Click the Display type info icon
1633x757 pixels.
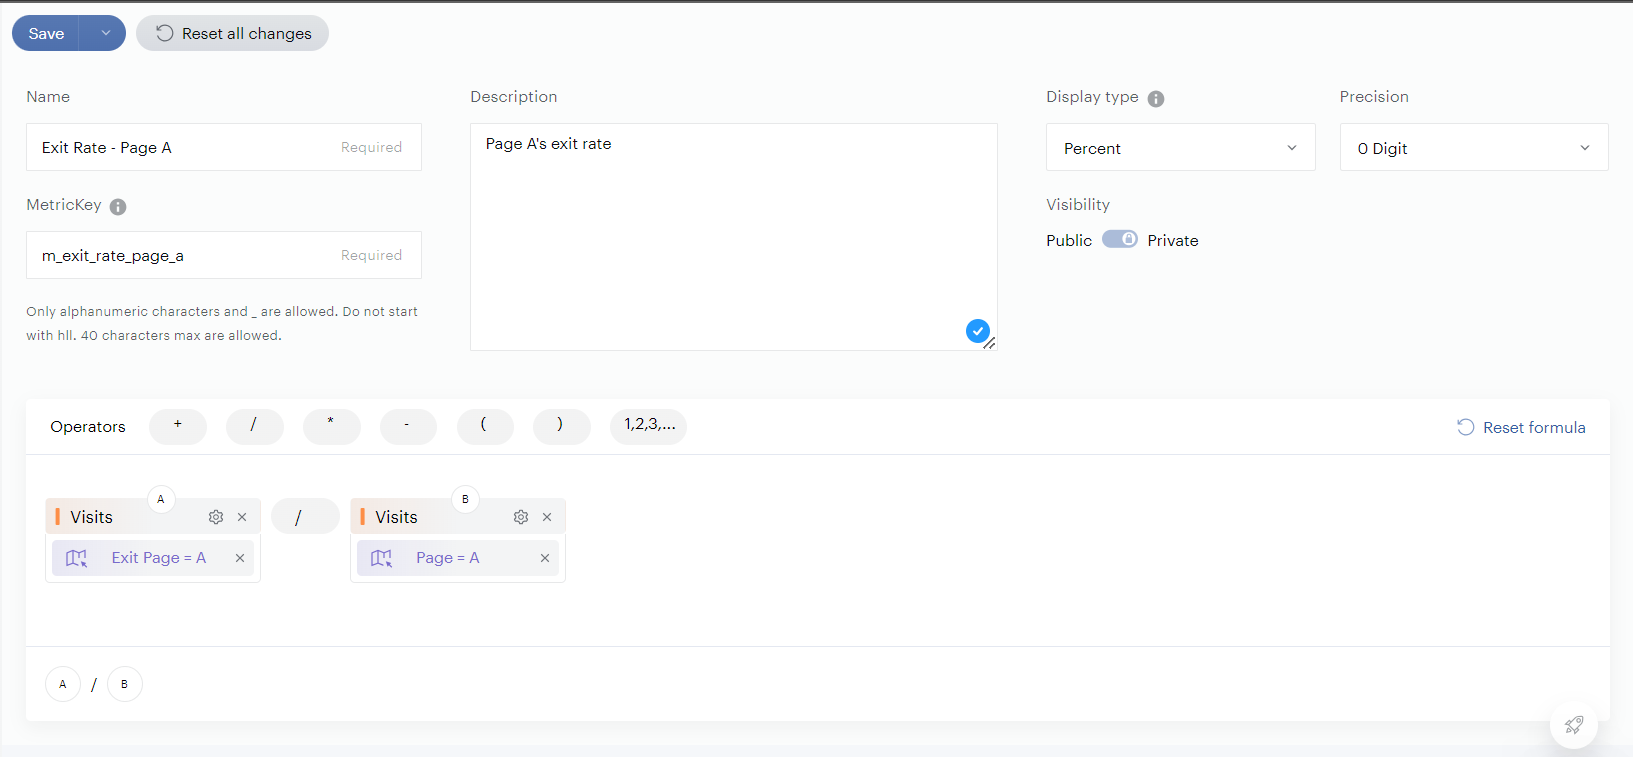[x=1156, y=99]
